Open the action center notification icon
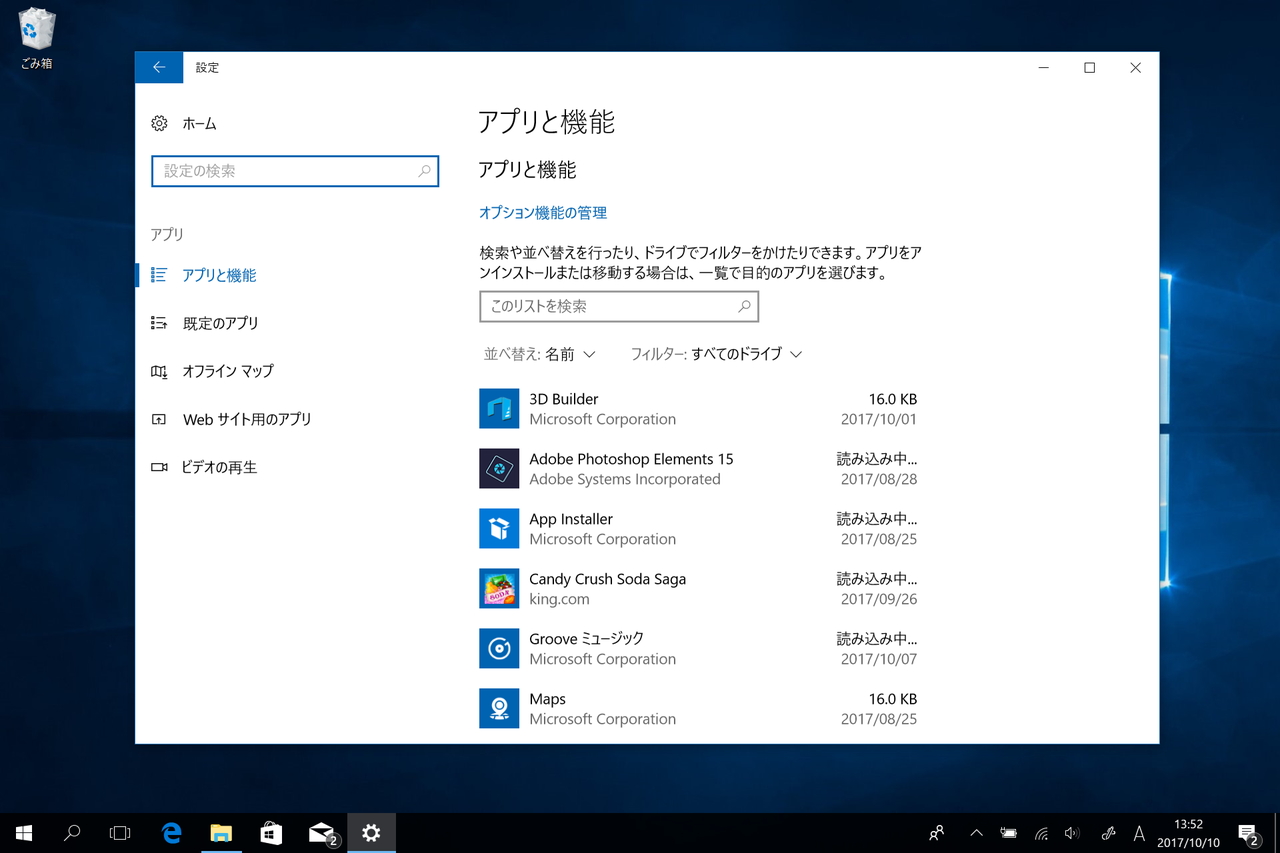The image size is (1280, 853). point(1248,833)
